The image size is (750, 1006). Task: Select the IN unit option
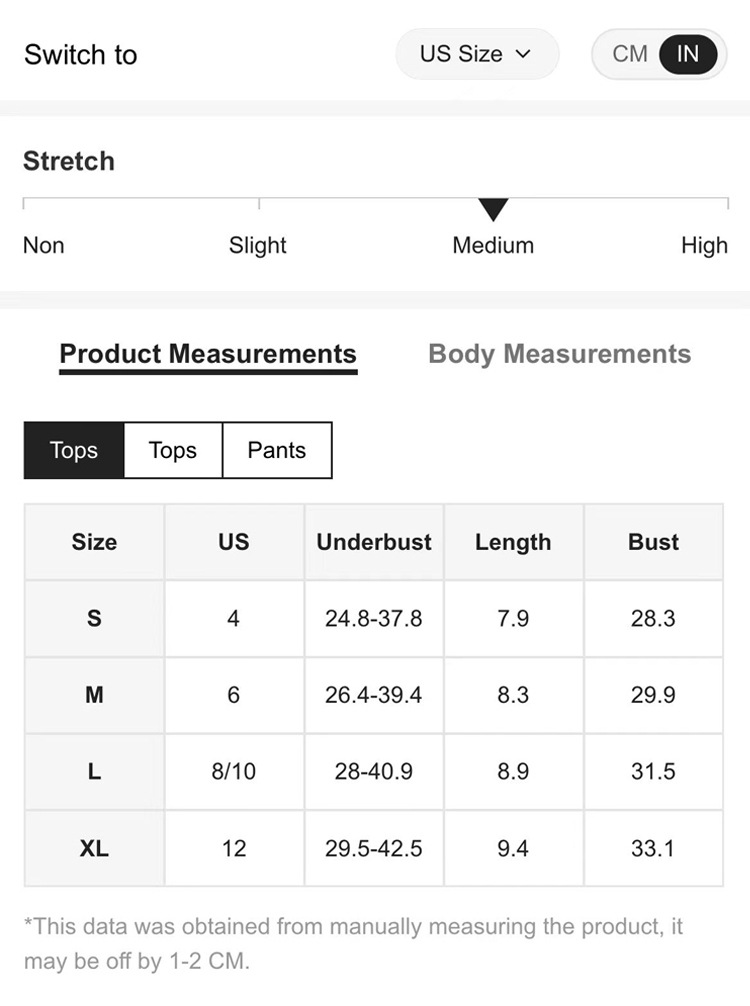point(688,54)
